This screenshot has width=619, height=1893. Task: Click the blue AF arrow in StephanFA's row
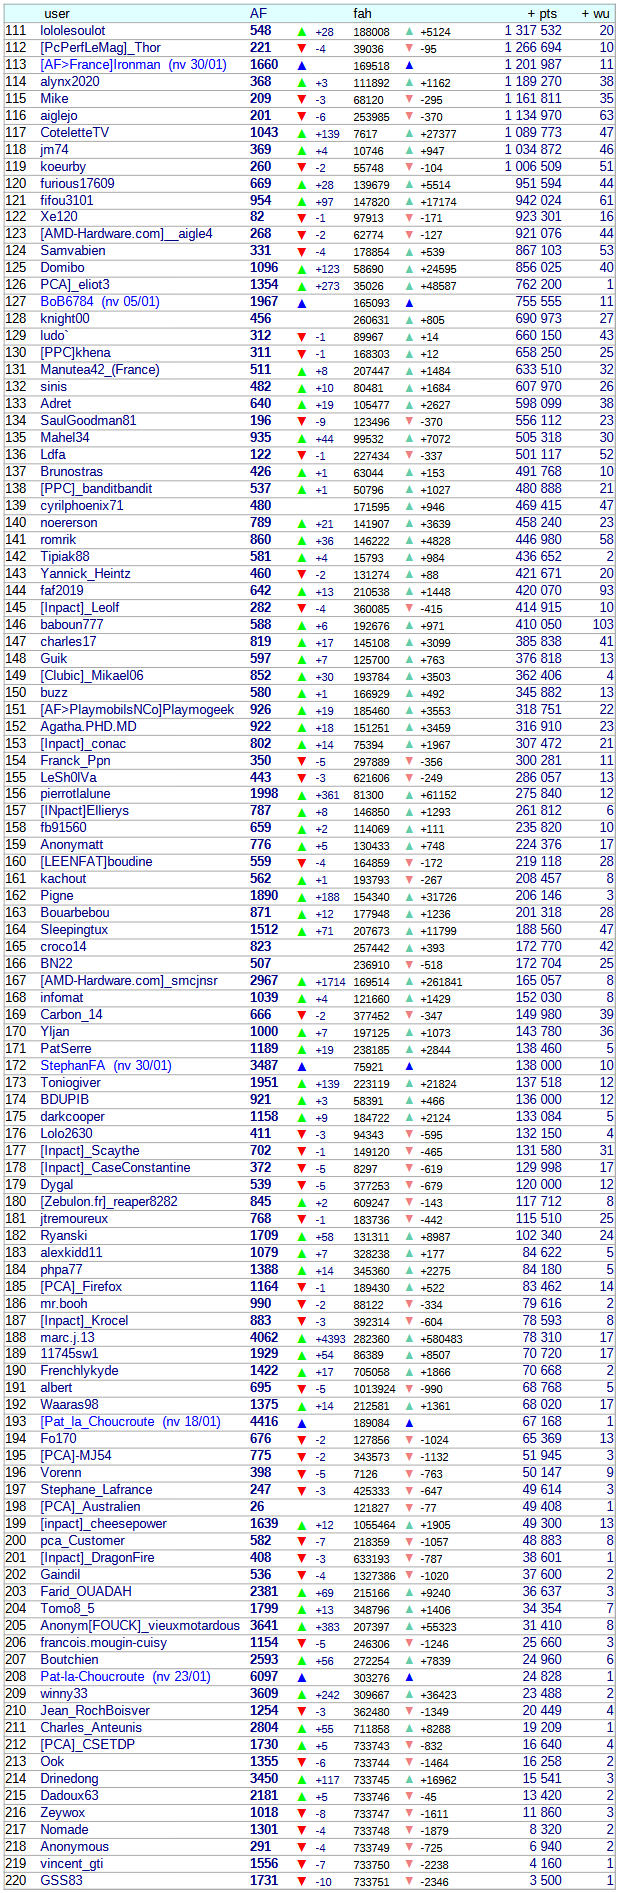[302, 1067]
